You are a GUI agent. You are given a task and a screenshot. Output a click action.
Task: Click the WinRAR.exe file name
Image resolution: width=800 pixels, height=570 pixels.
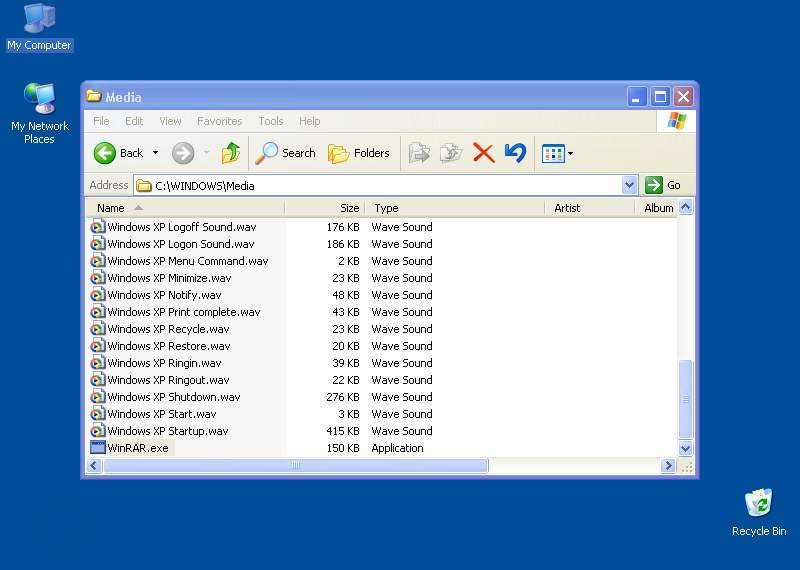[138, 448]
